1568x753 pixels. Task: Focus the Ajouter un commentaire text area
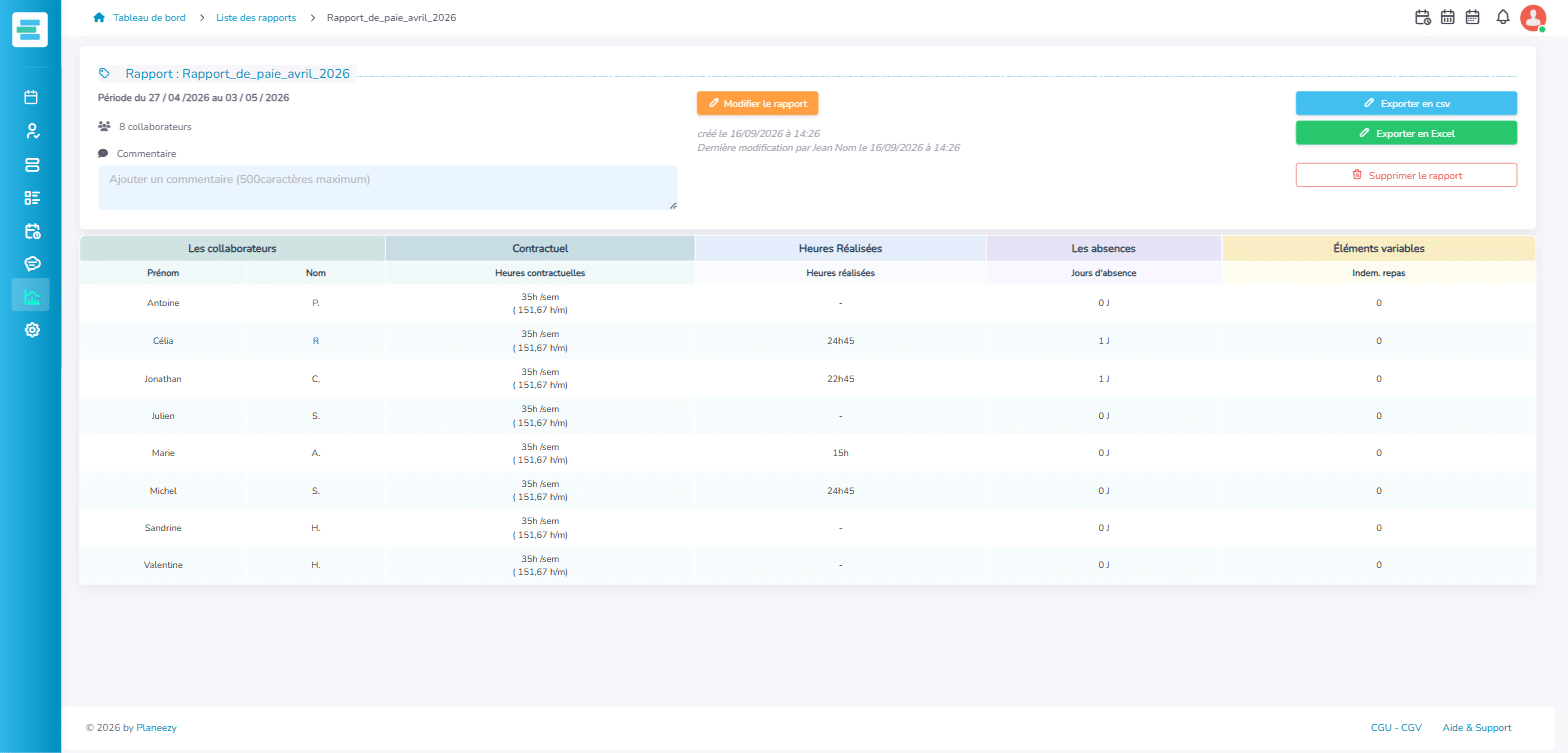[388, 188]
